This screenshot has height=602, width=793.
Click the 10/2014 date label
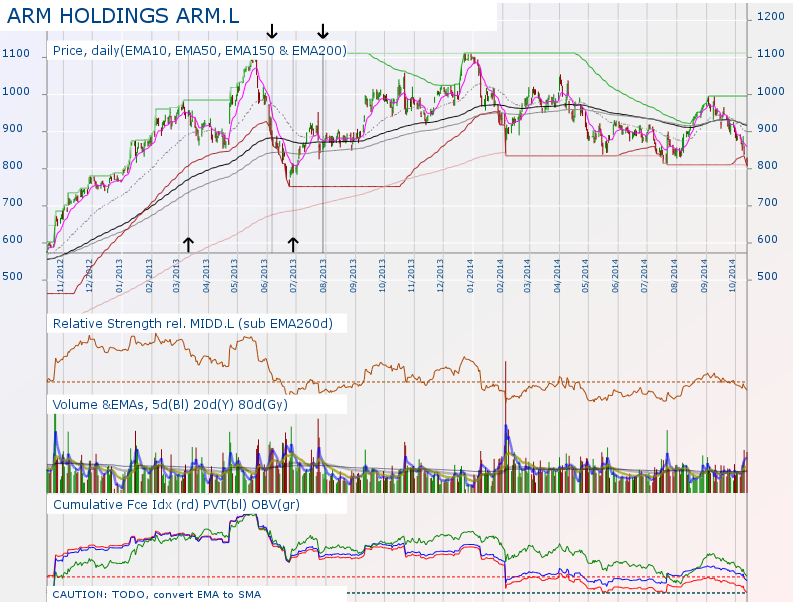732,276
